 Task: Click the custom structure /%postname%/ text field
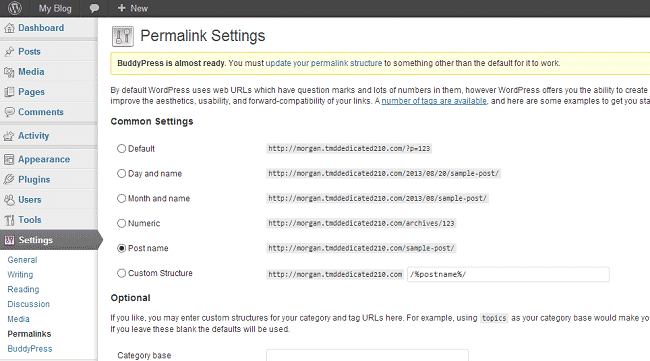click(x=508, y=274)
